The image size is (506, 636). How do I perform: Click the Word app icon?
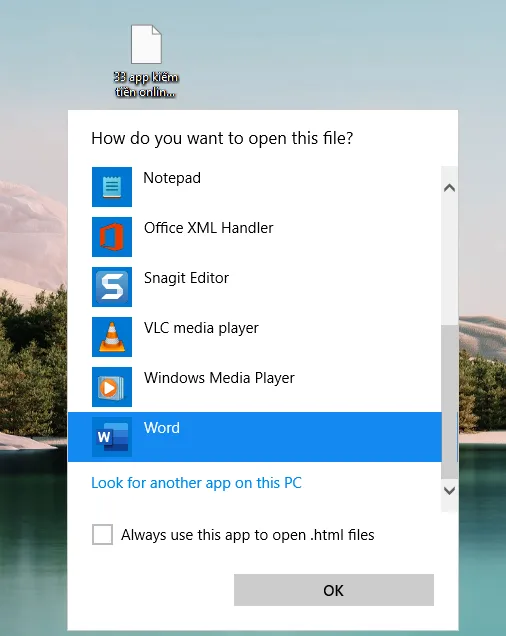point(112,437)
